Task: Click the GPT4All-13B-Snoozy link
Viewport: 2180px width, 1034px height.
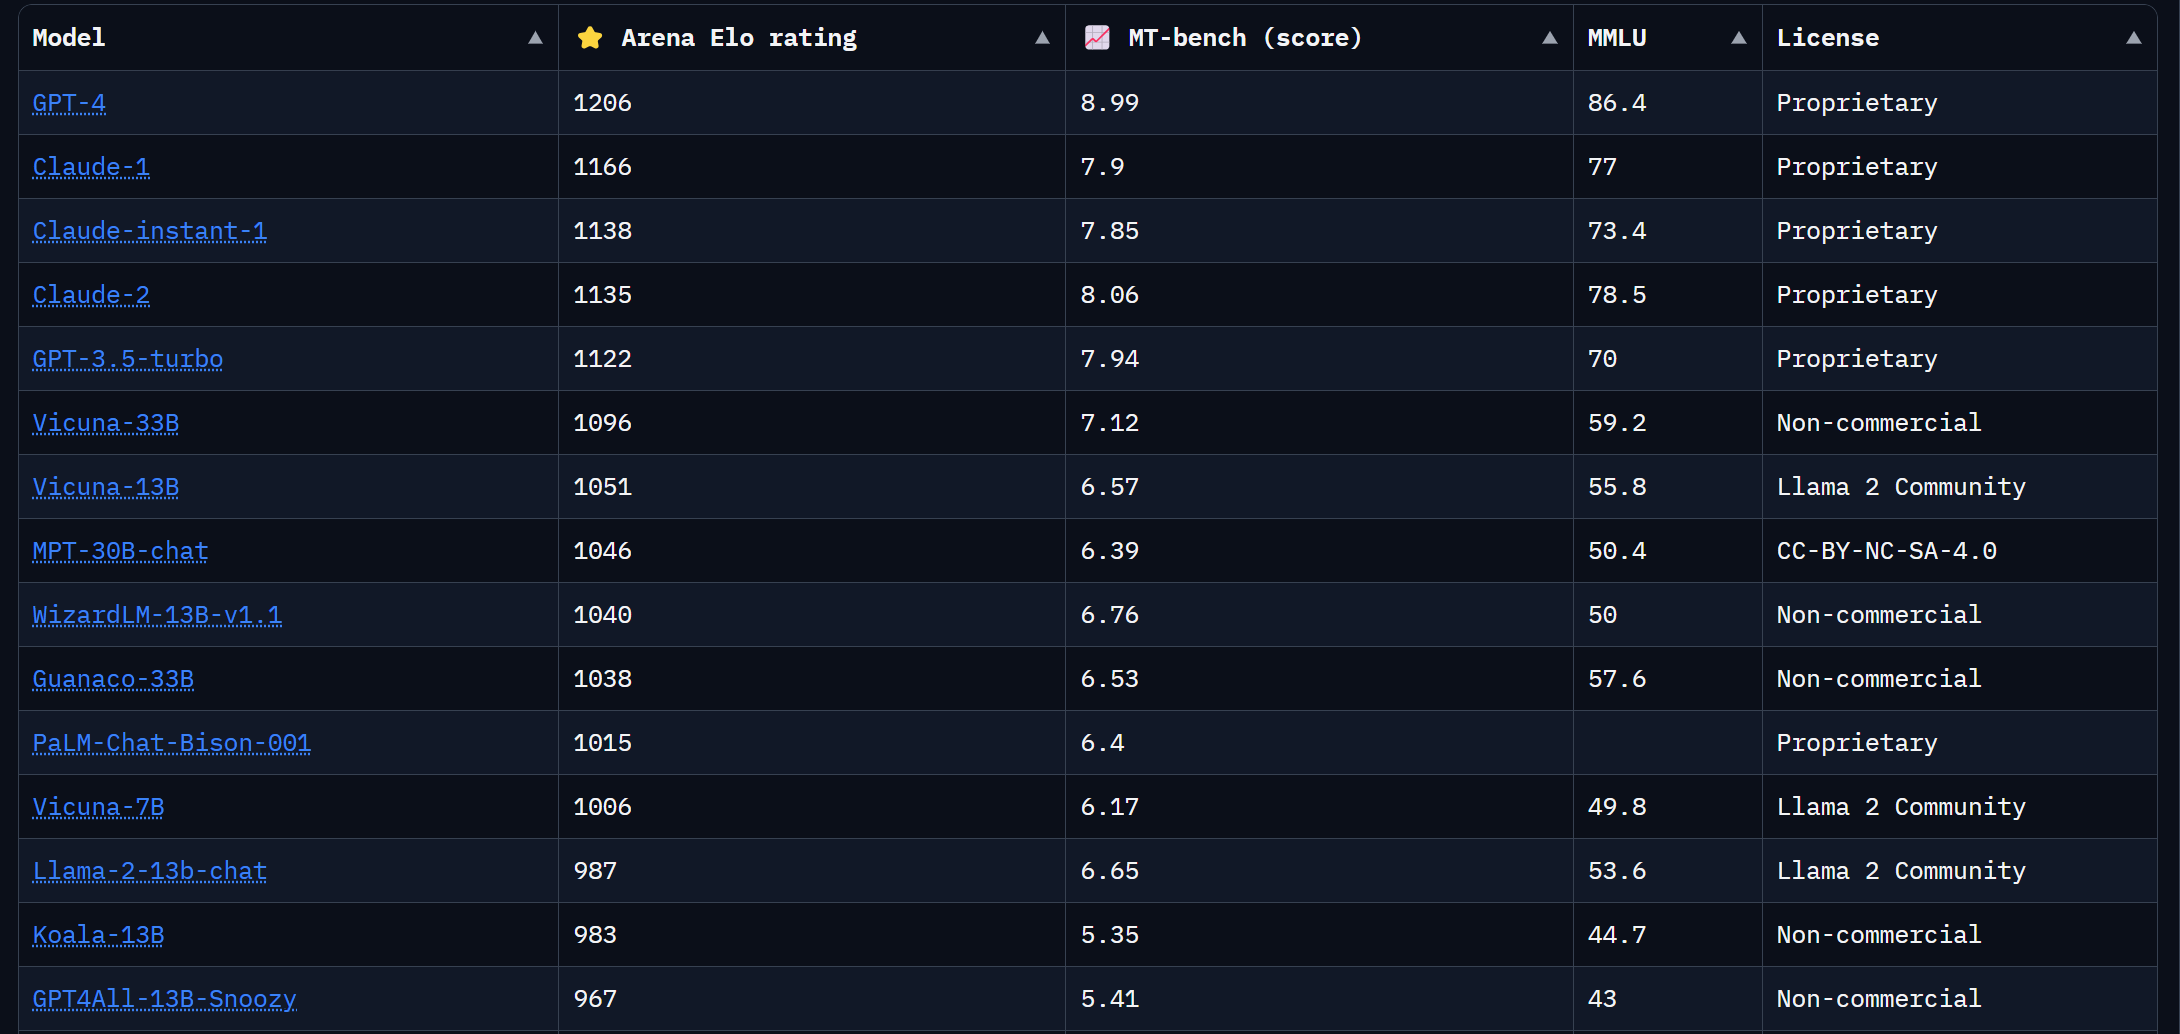Action: (x=165, y=999)
